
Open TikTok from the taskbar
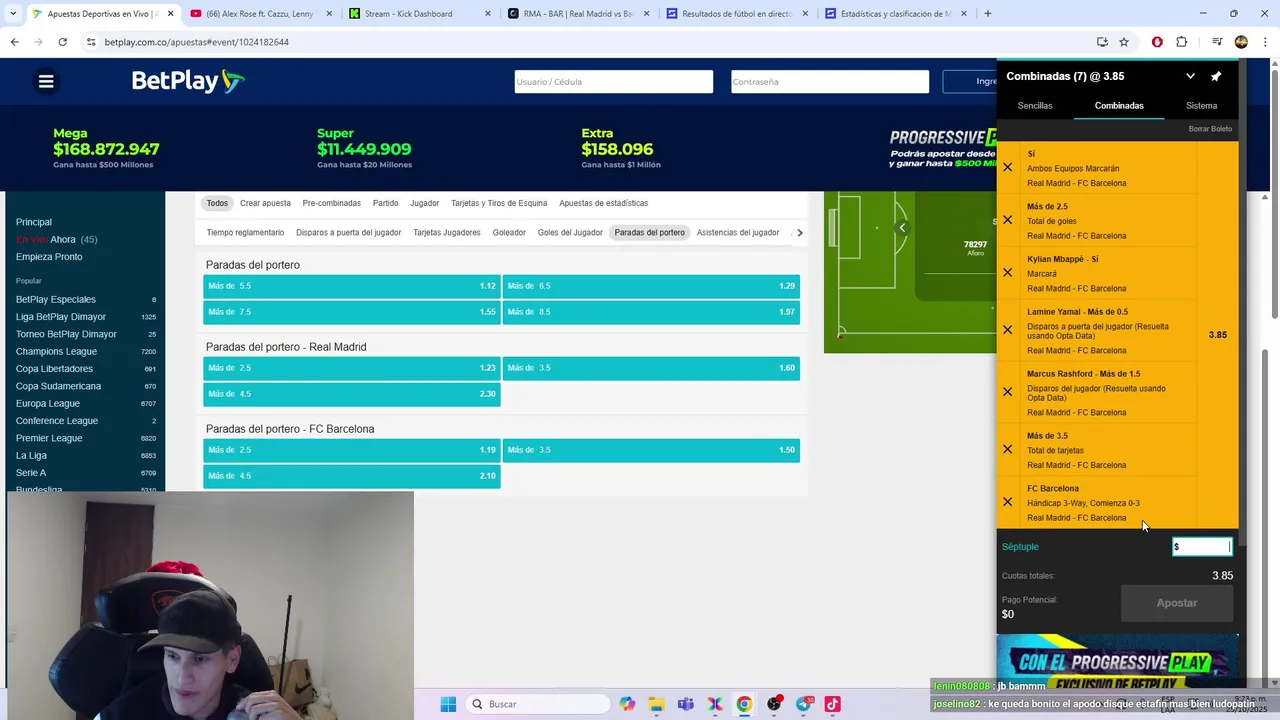coord(833,704)
